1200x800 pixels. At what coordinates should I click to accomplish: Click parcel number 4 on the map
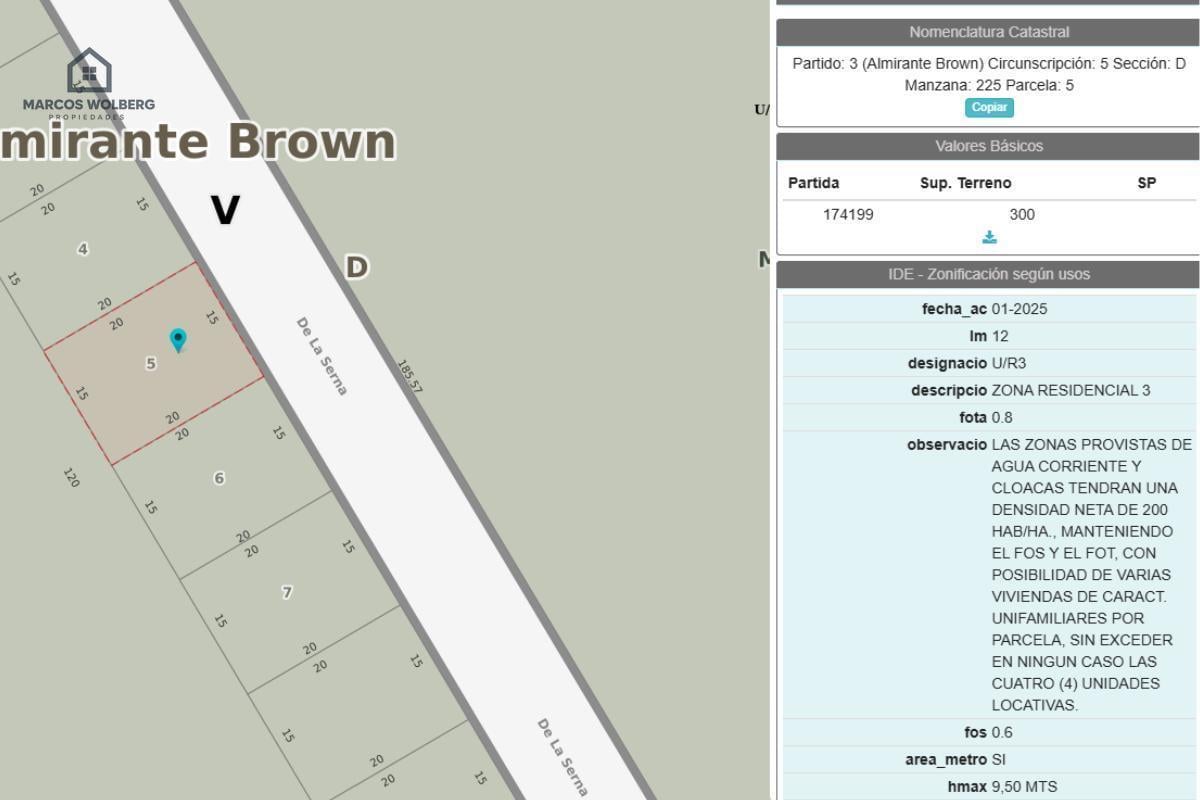[83, 248]
